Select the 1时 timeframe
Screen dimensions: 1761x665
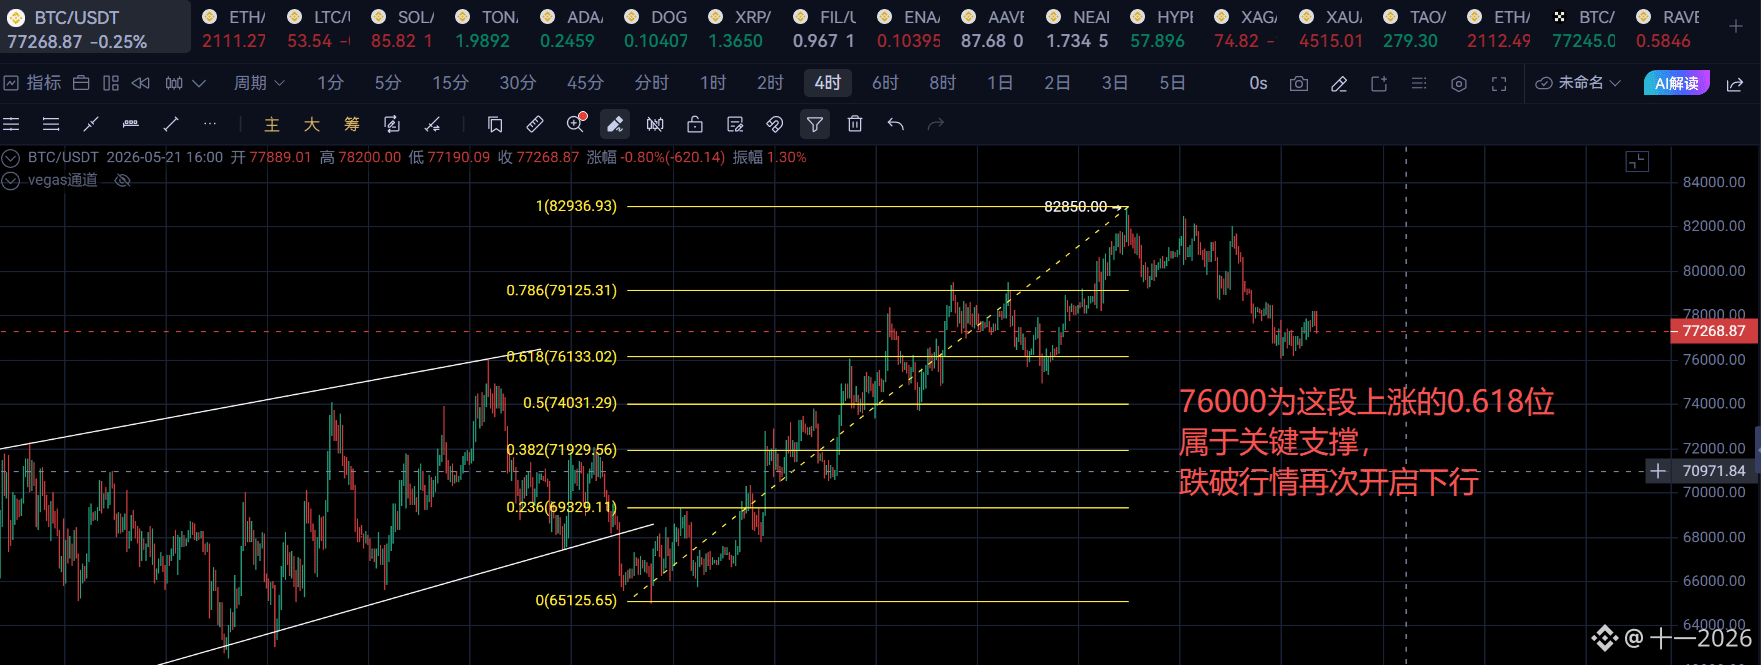click(x=713, y=83)
